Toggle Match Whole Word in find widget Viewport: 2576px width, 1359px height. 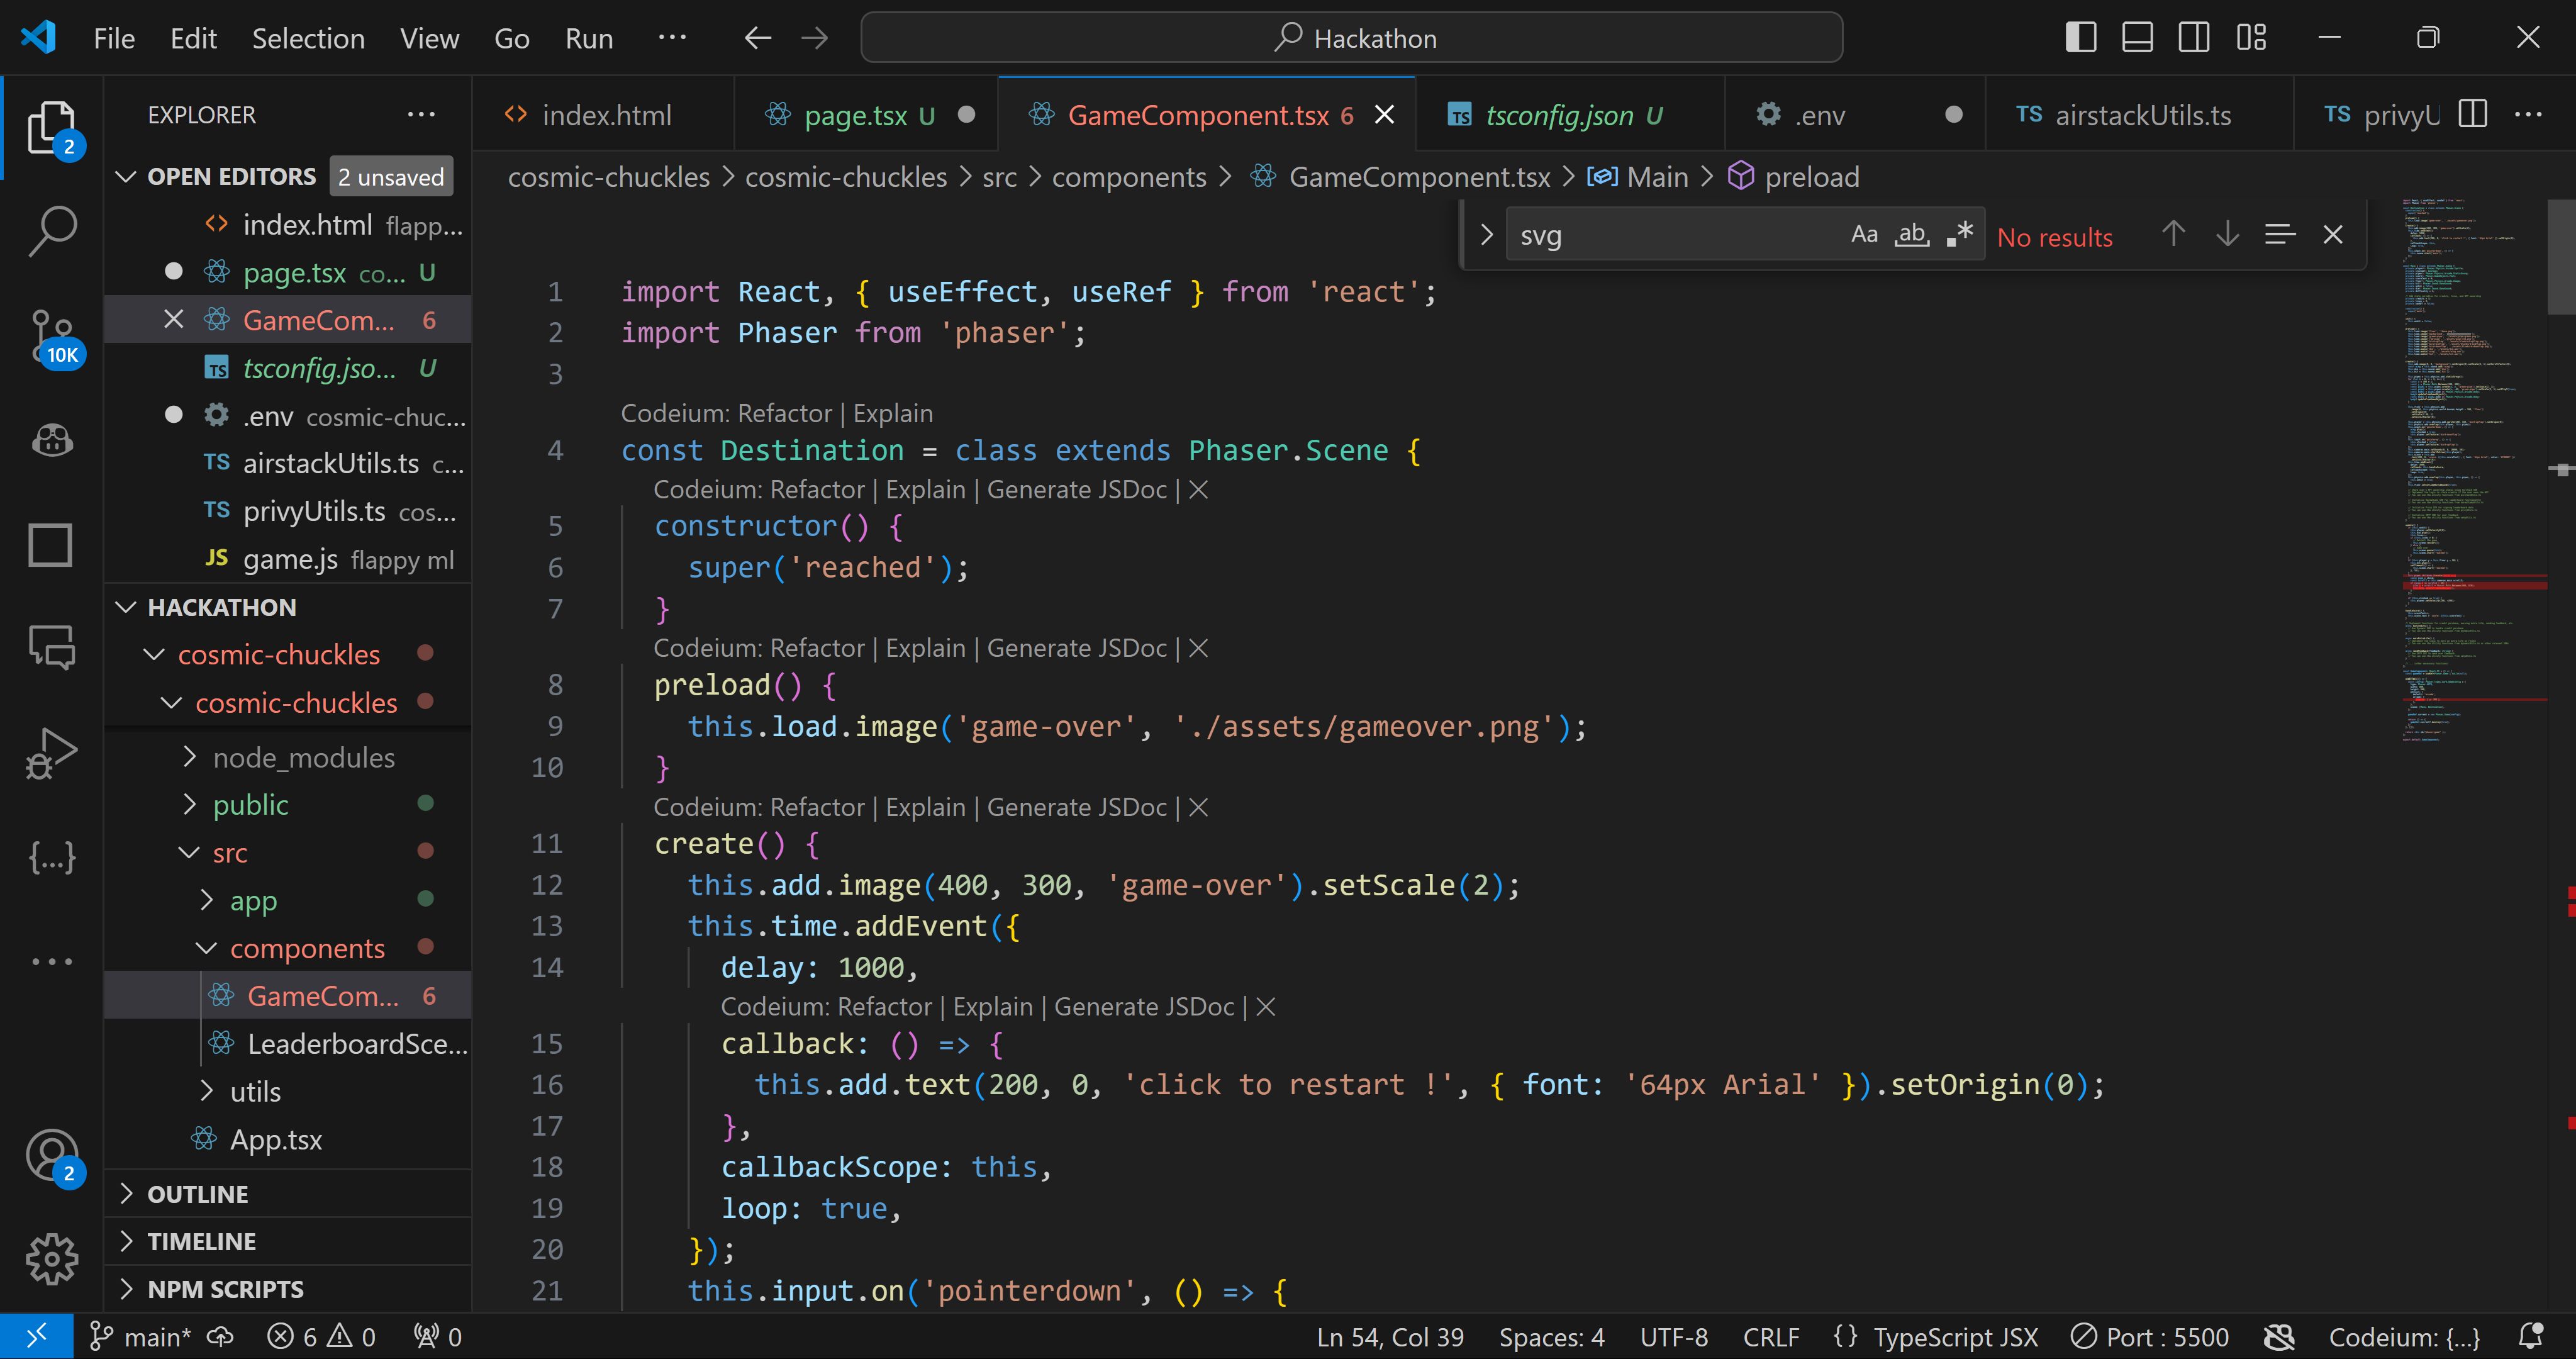coord(1912,234)
